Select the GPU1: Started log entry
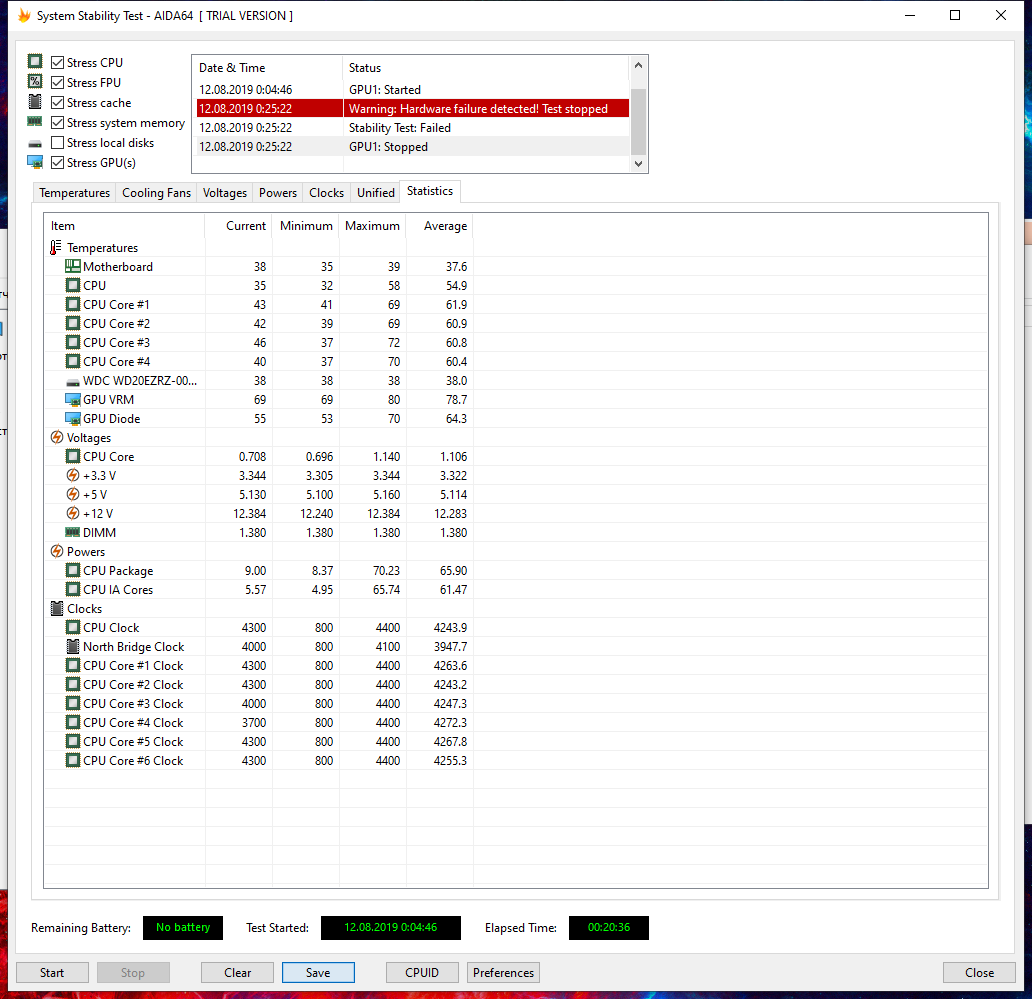Viewport: 1032px width, 999px height. [x=413, y=90]
